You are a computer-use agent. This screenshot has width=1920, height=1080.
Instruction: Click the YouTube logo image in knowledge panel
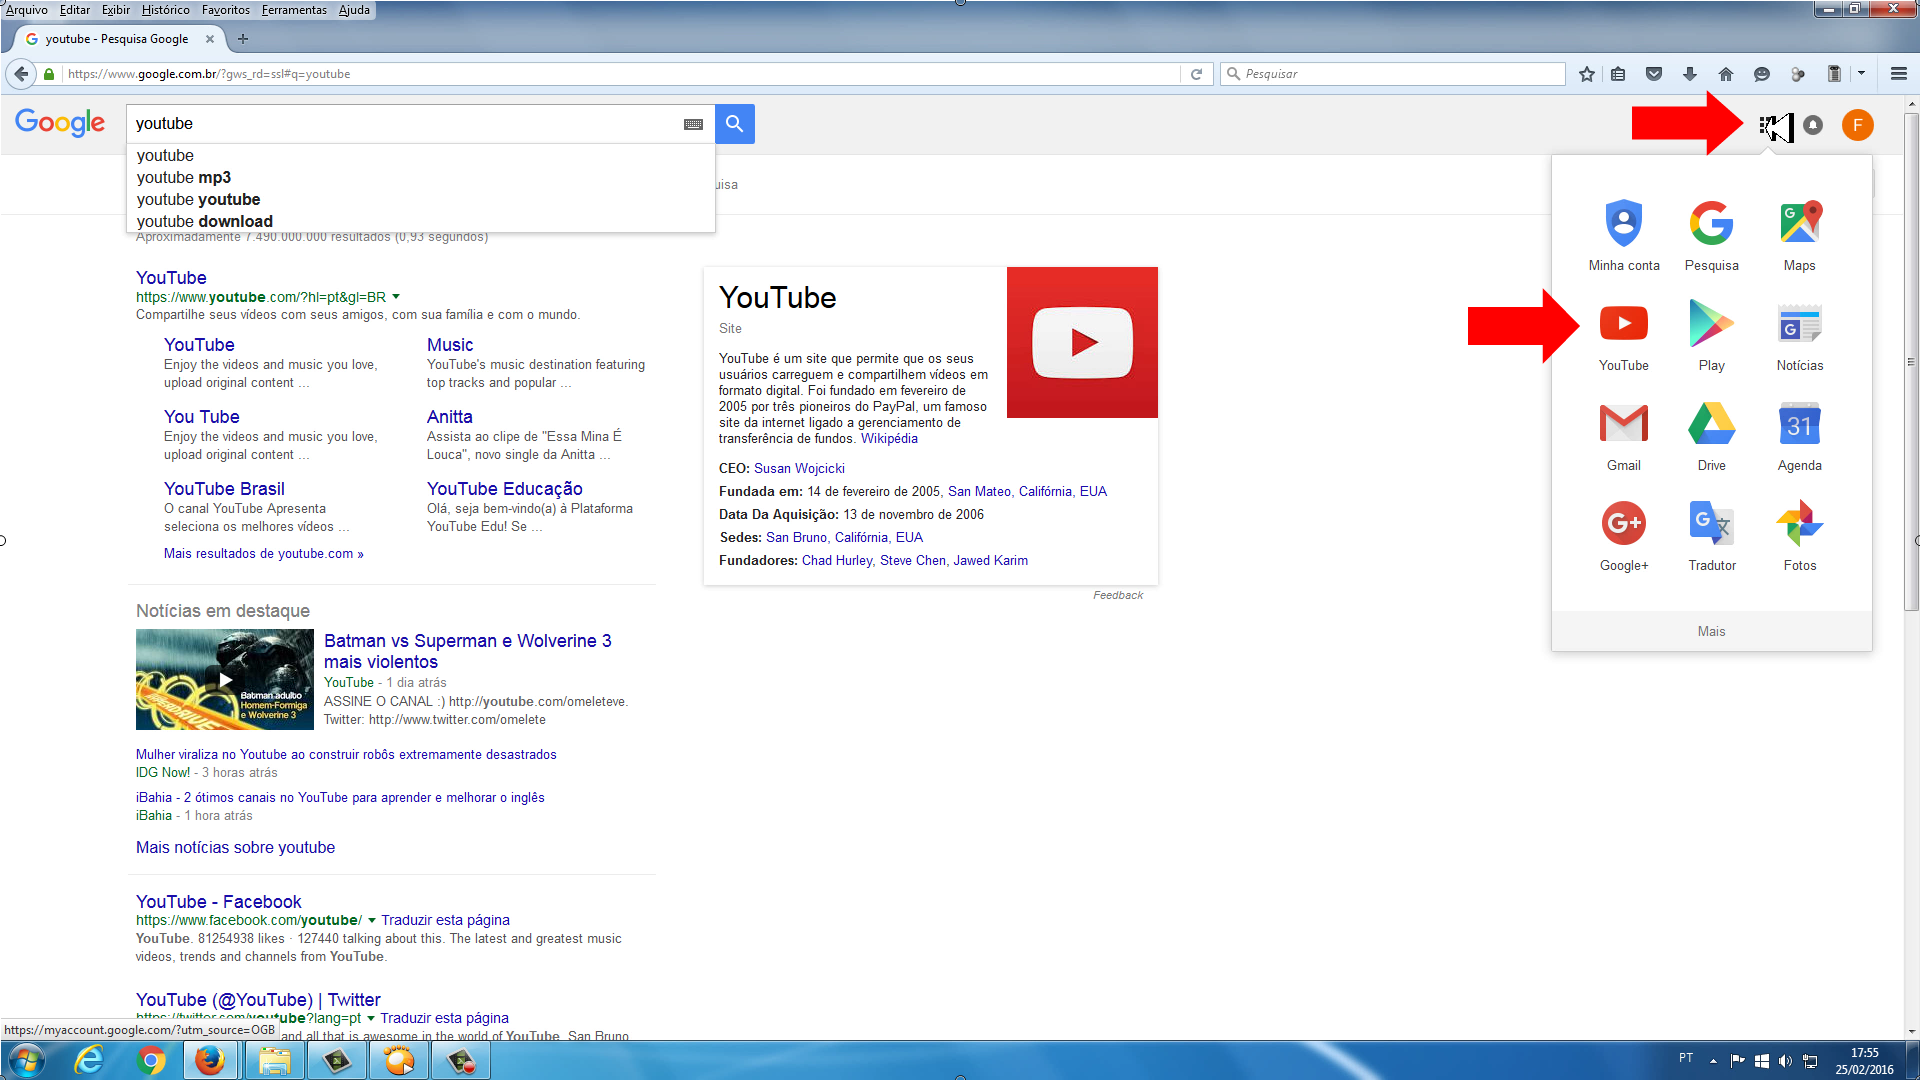coord(1082,342)
